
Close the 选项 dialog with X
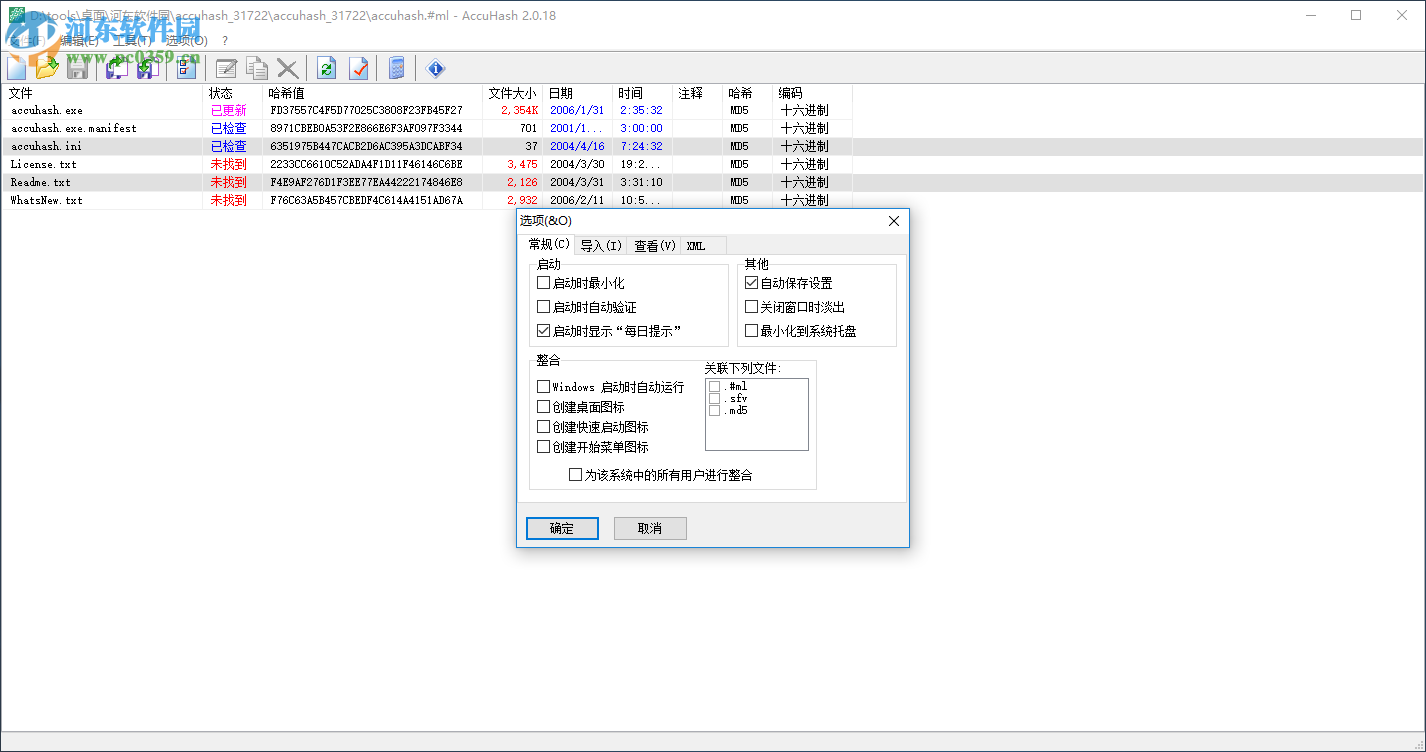pyautogui.click(x=894, y=221)
